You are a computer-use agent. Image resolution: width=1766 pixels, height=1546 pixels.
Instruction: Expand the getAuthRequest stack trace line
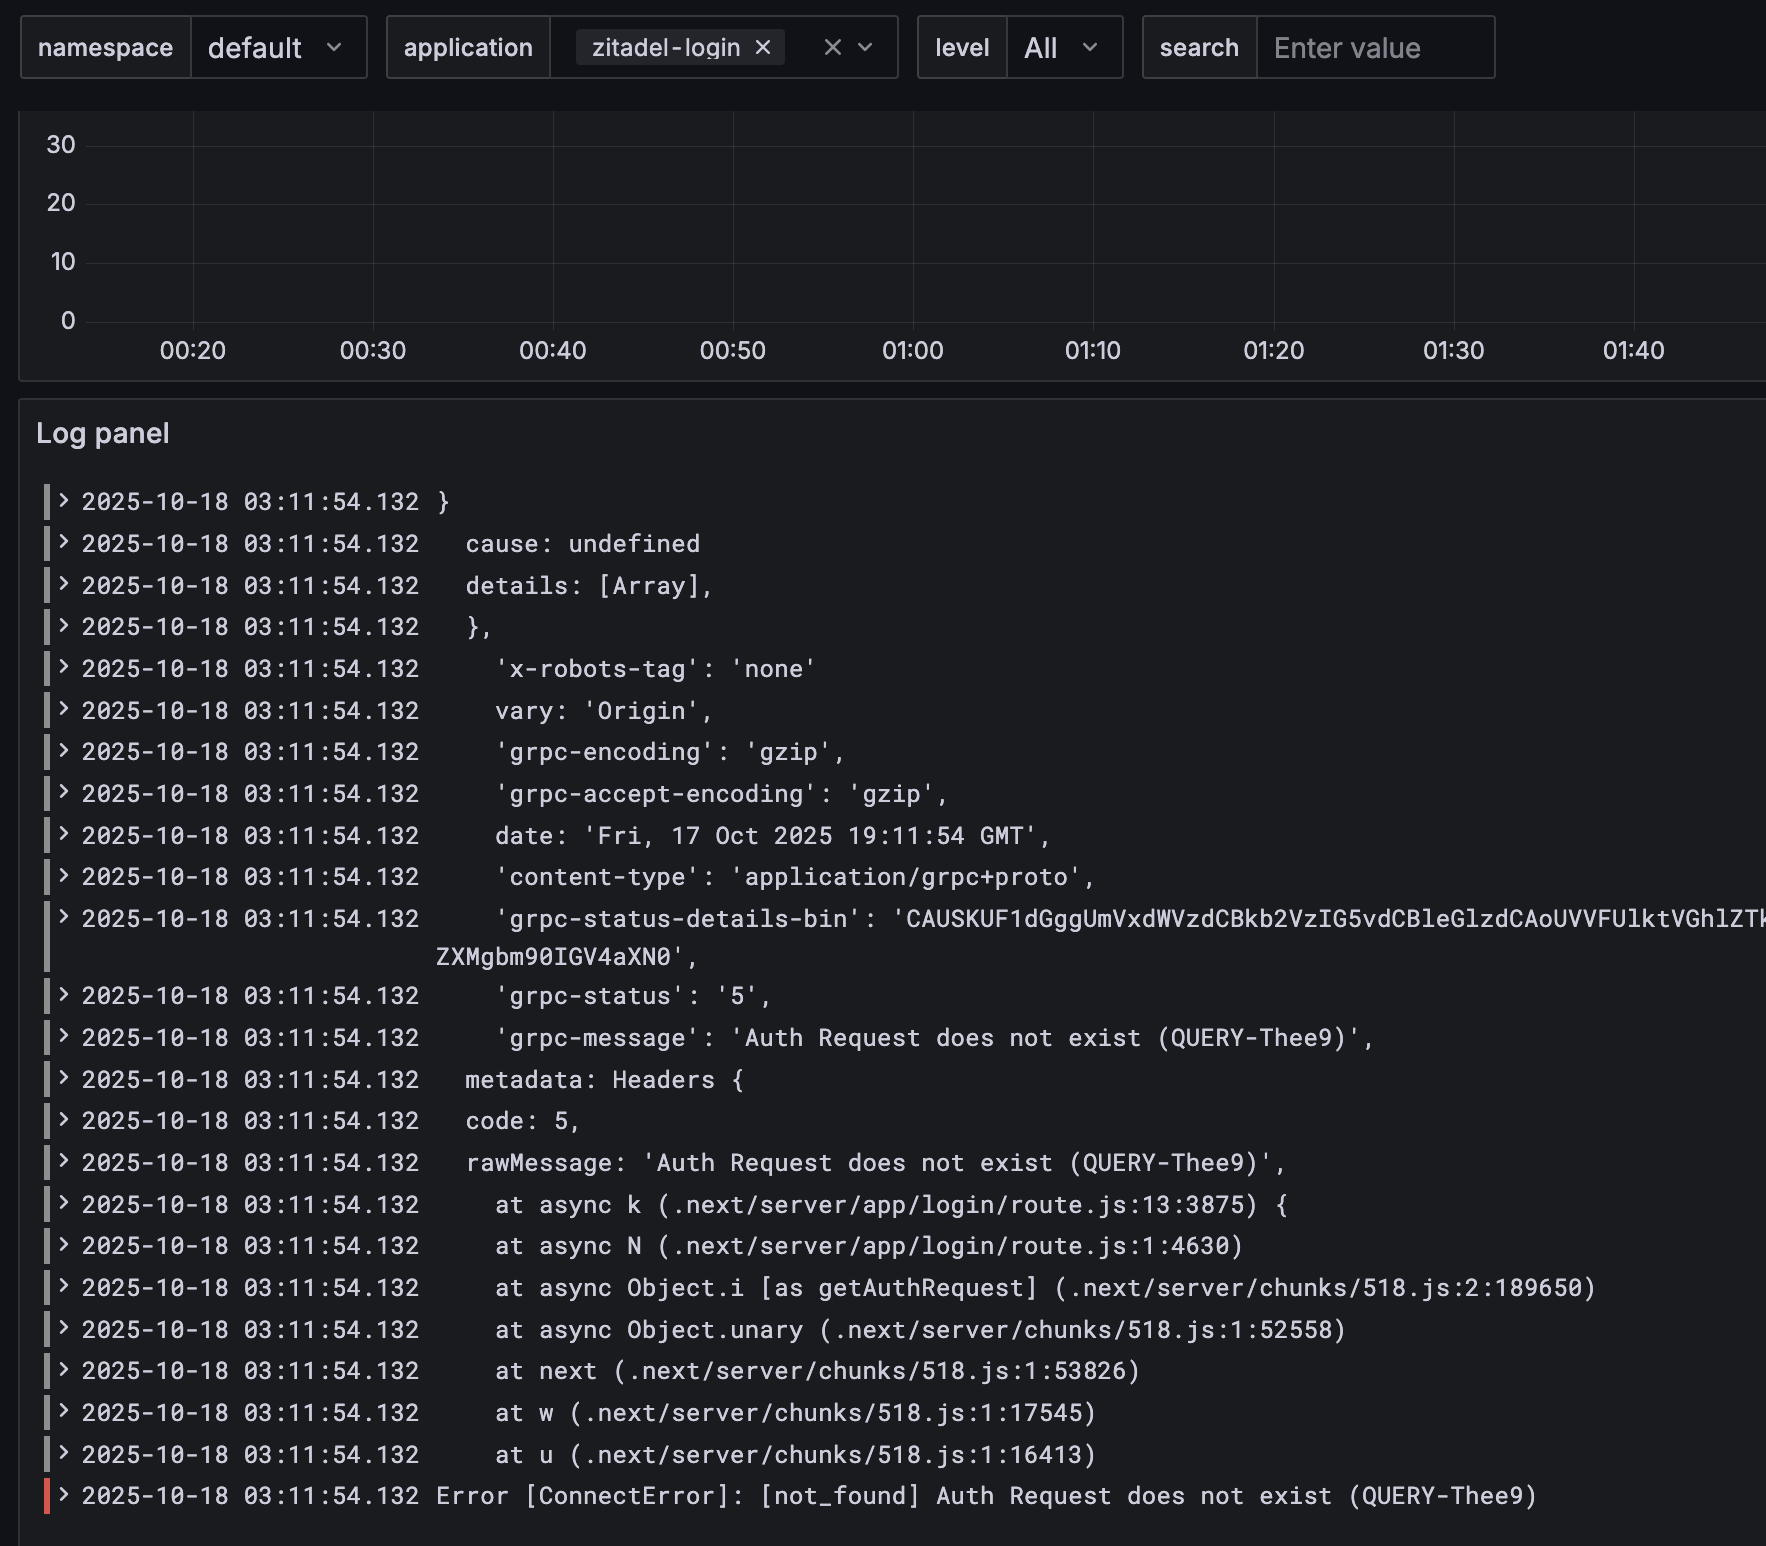pos(64,1286)
